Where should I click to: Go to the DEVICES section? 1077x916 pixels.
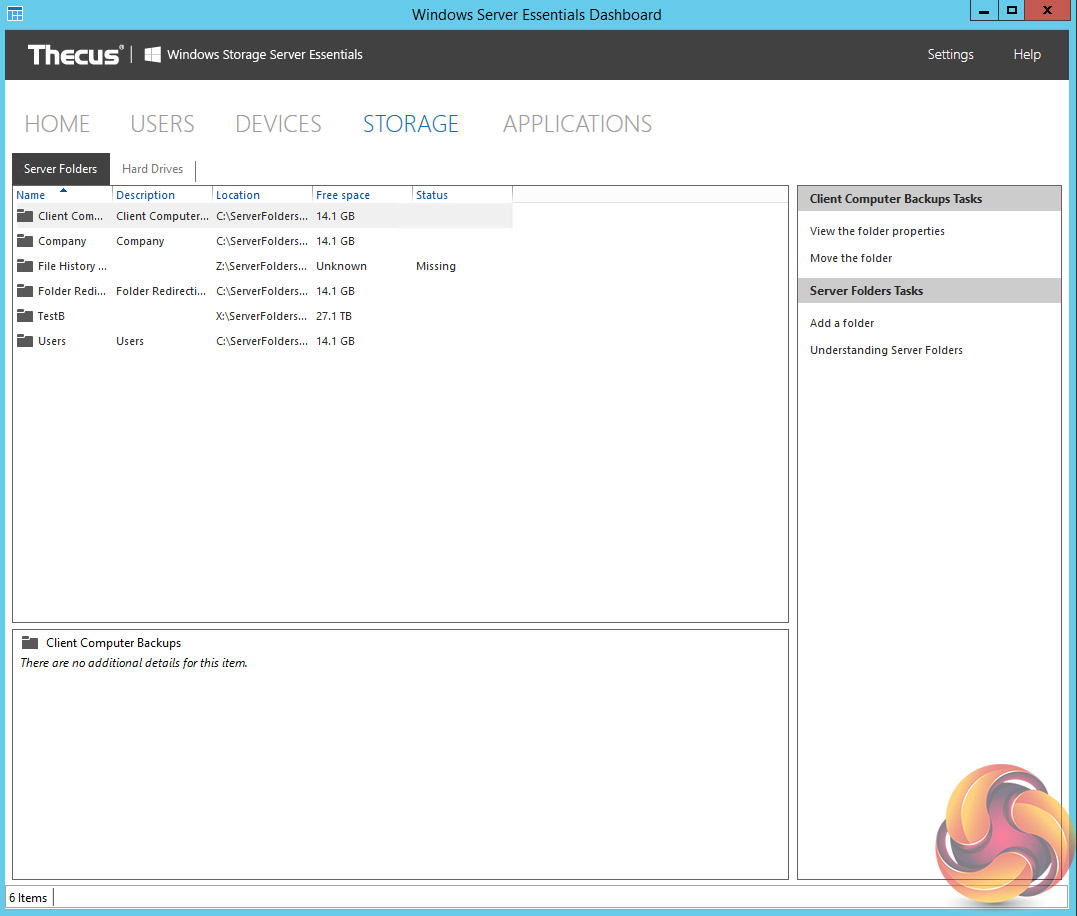tap(278, 124)
